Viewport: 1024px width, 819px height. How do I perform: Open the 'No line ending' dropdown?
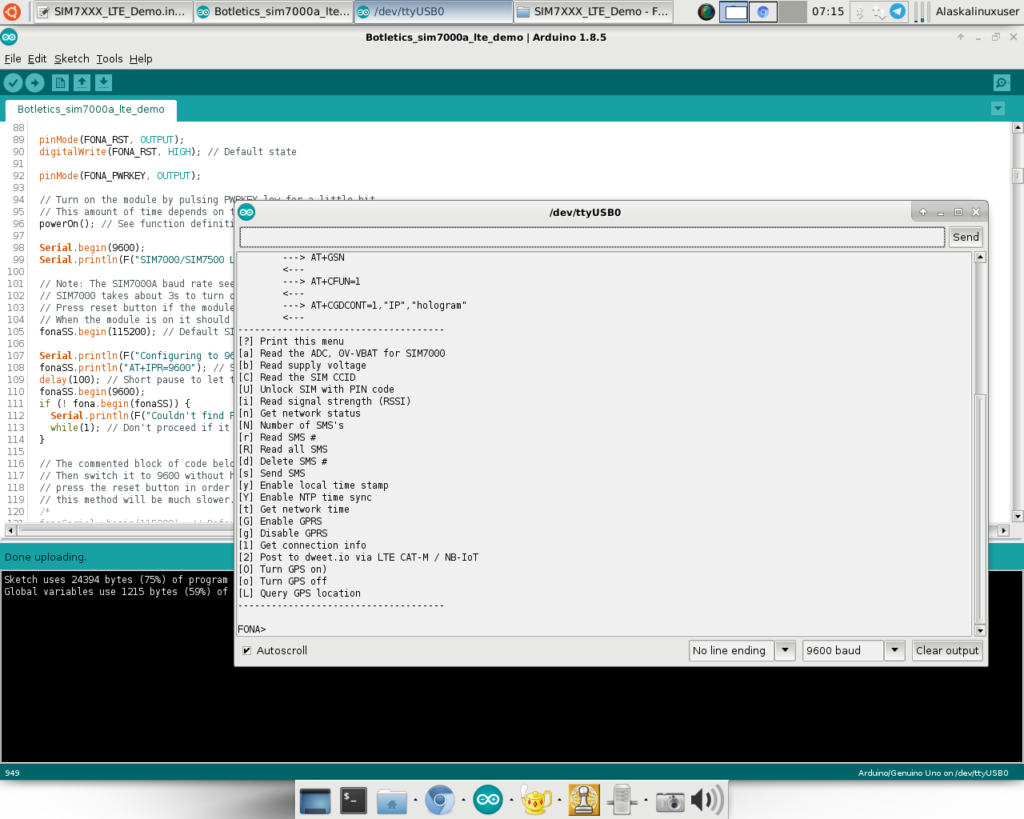click(742, 651)
